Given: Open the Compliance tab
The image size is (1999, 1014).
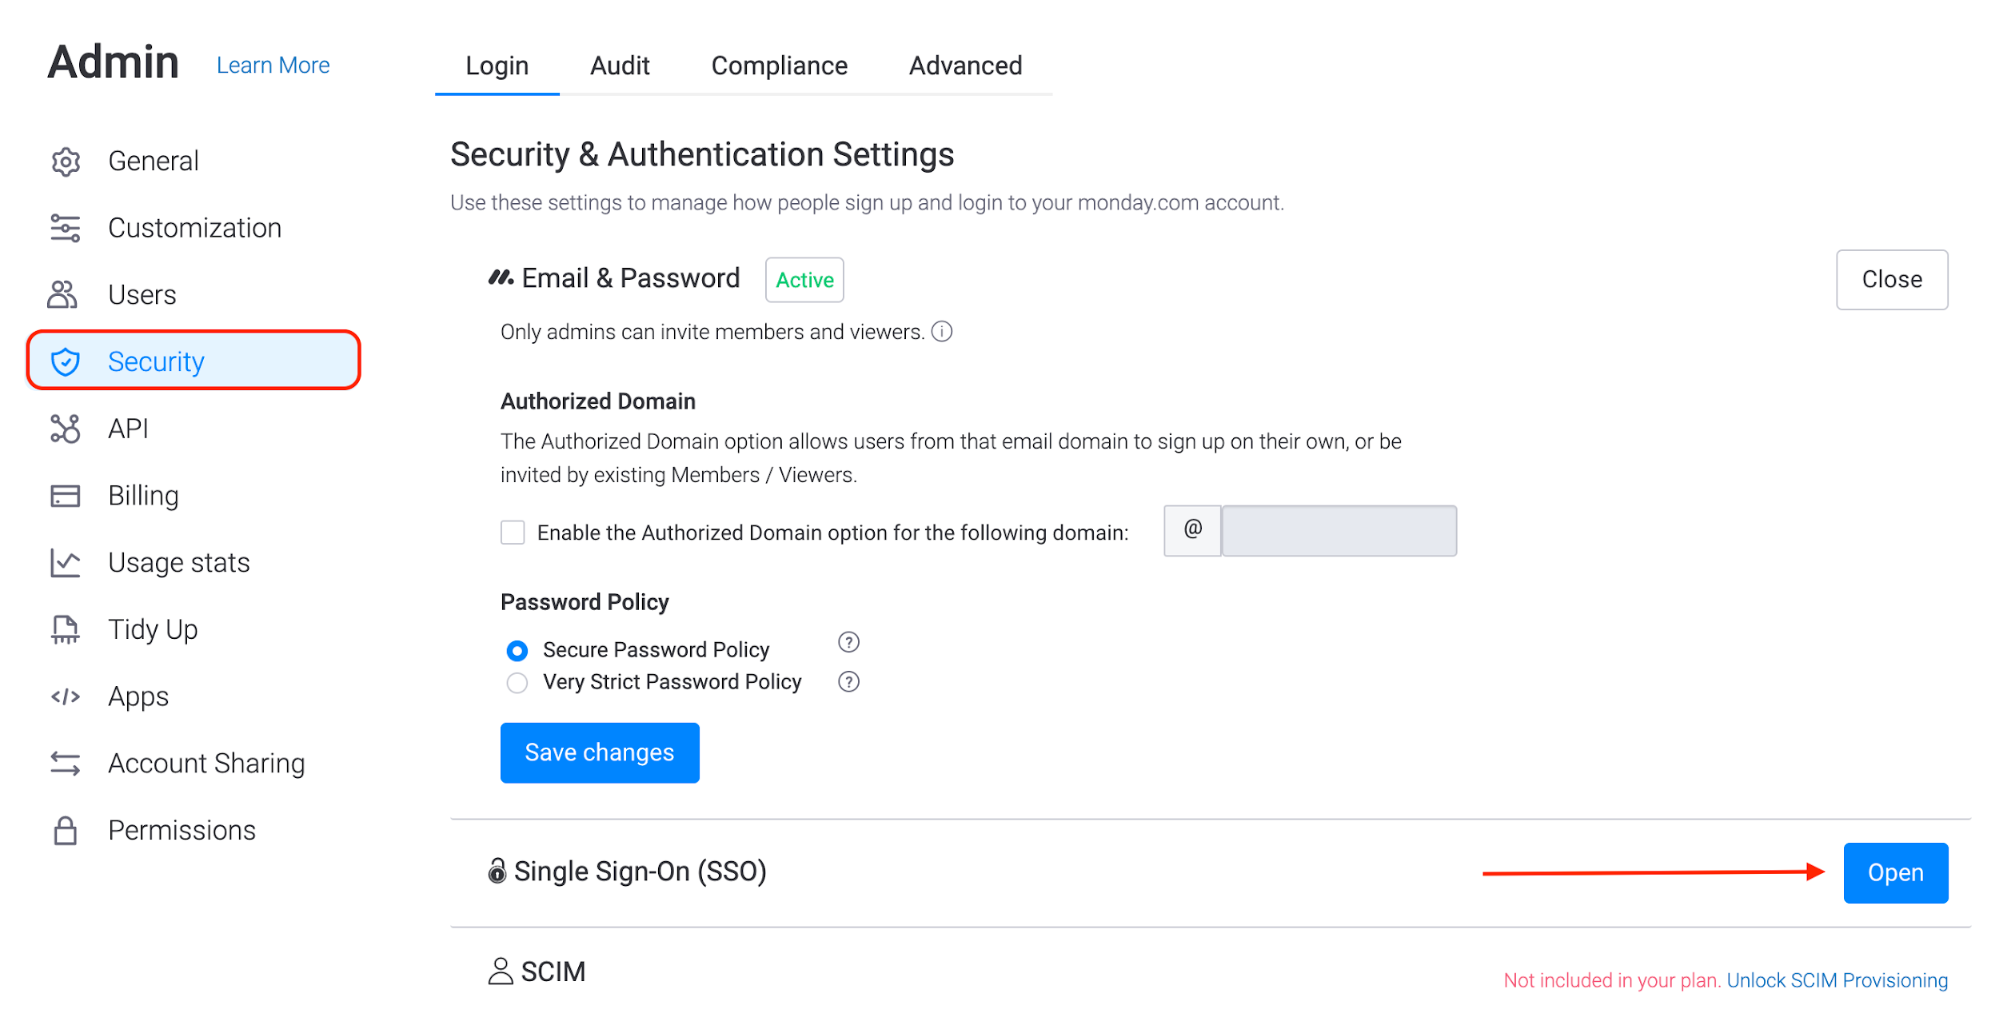Looking at the screenshot, I should (x=779, y=66).
